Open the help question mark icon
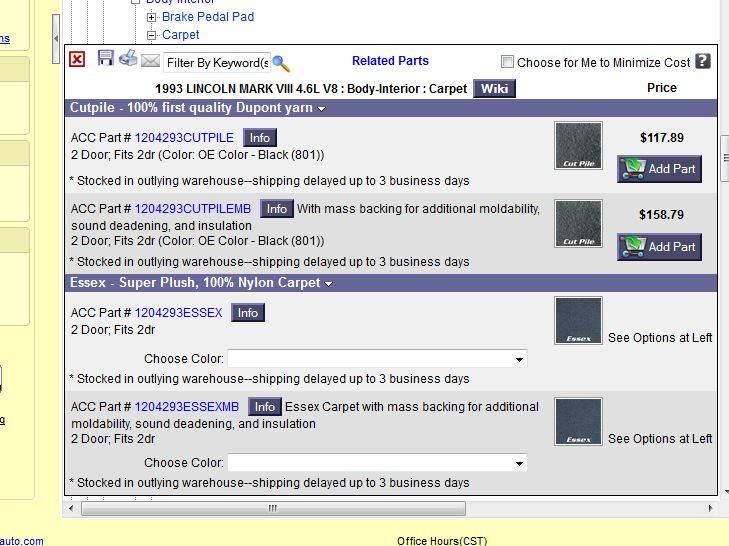This screenshot has width=729, height=546. coord(702,61)
